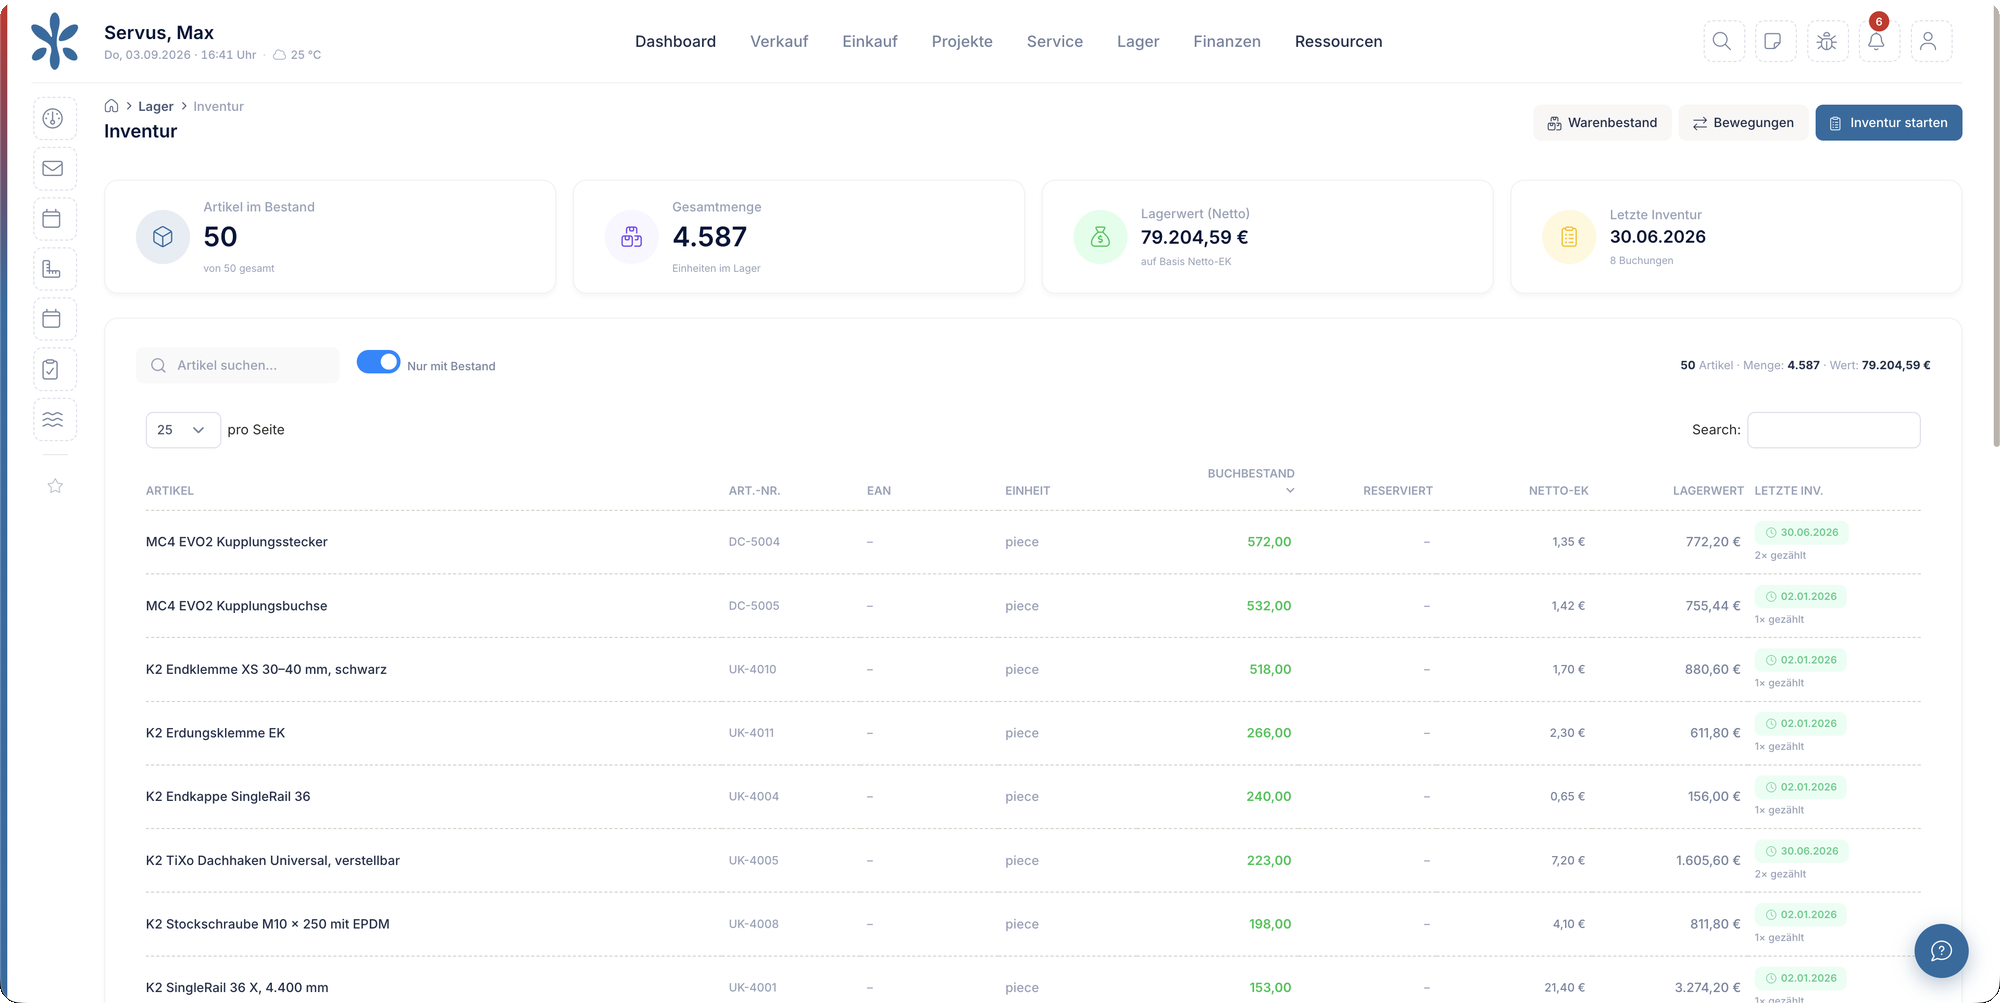
Task: Click K2 TiXo Dachhaken Universal row name
Action: [273, 861]
